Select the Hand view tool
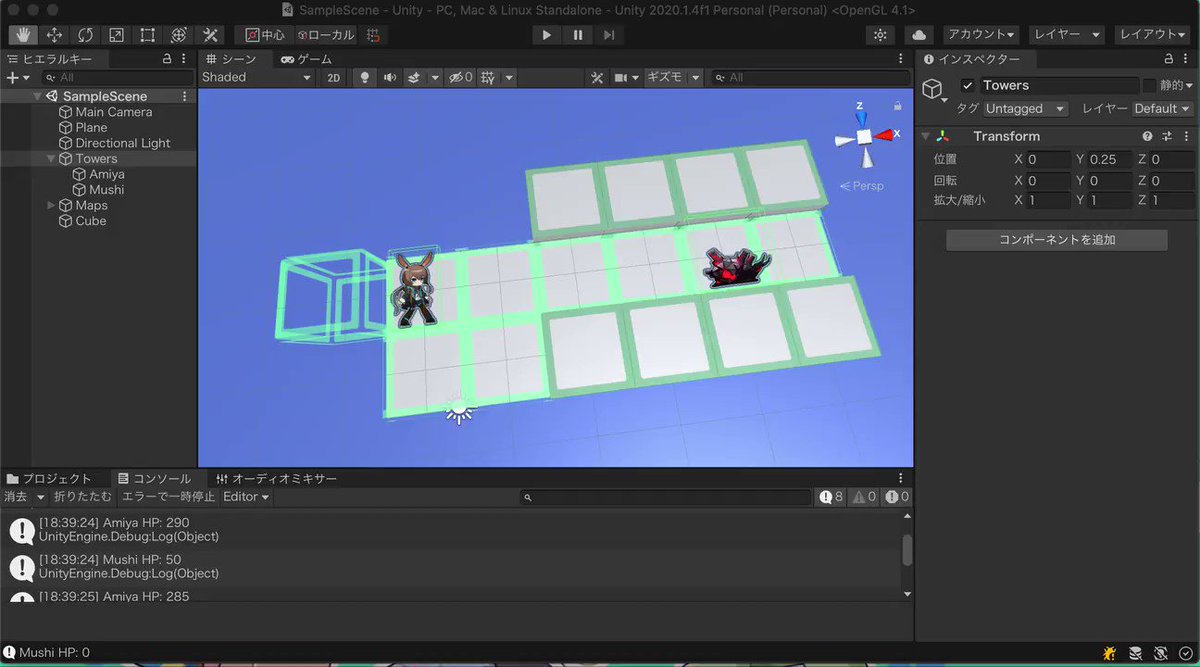The image size is (1200, 667). (x=23, y=35)
